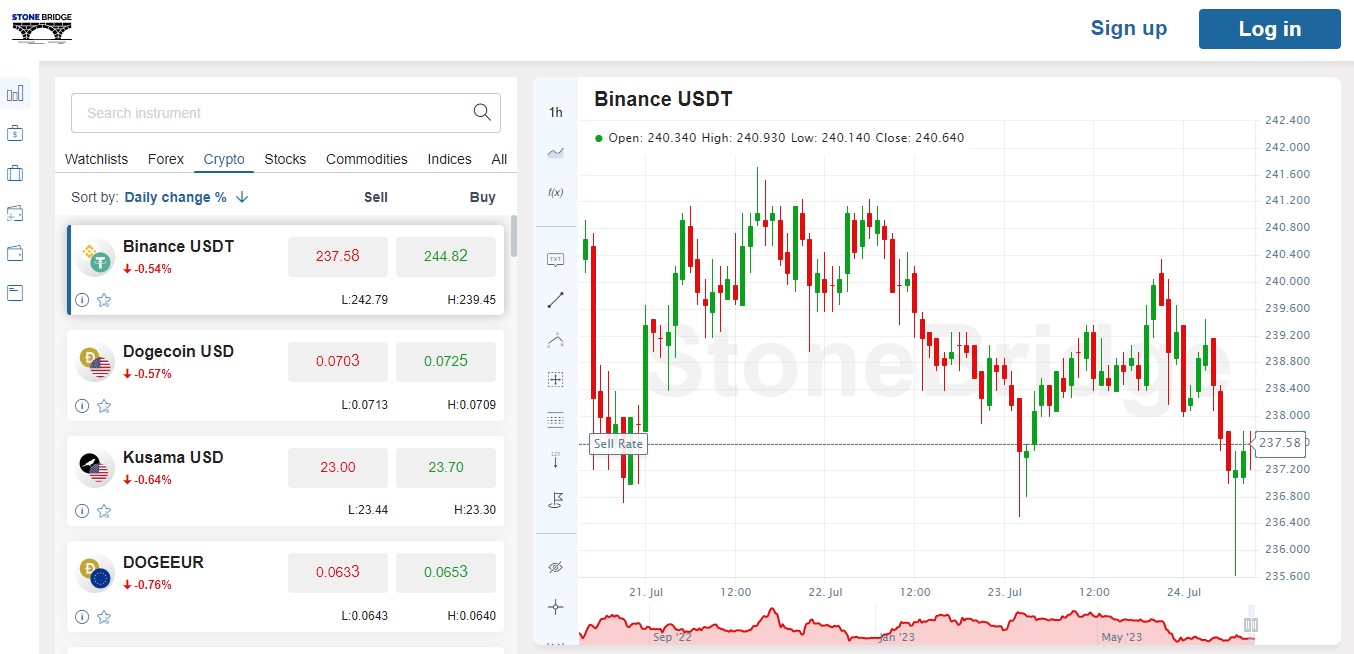Switch to the All tab

click(x=499, y=159)
